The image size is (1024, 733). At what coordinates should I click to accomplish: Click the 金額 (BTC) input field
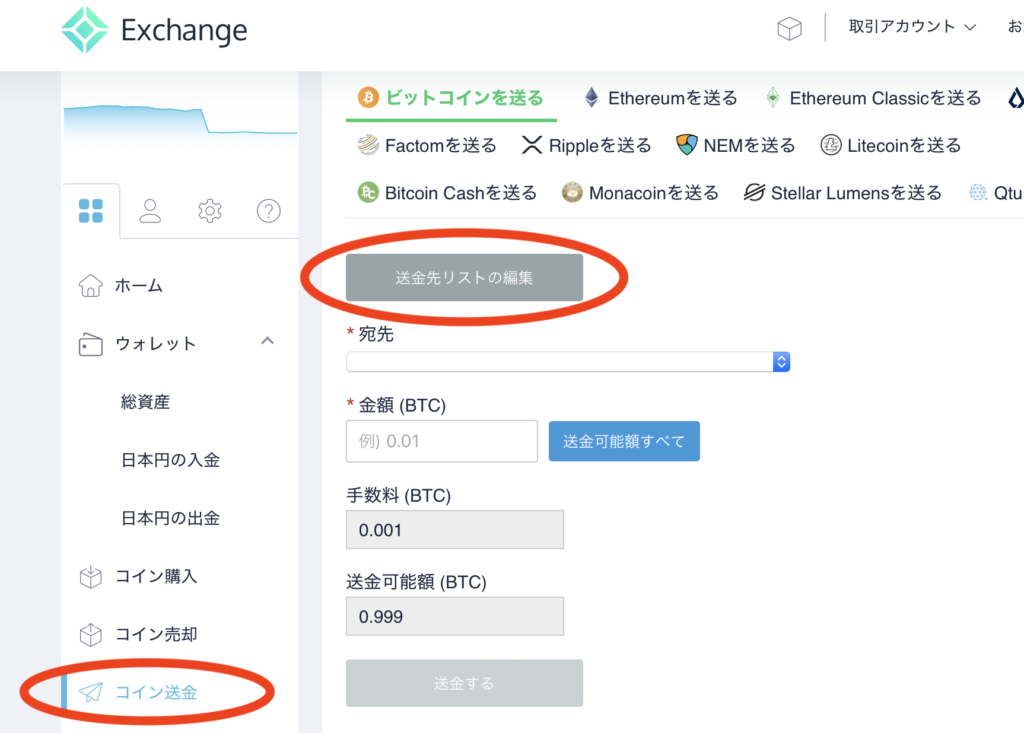click(442, 441)
